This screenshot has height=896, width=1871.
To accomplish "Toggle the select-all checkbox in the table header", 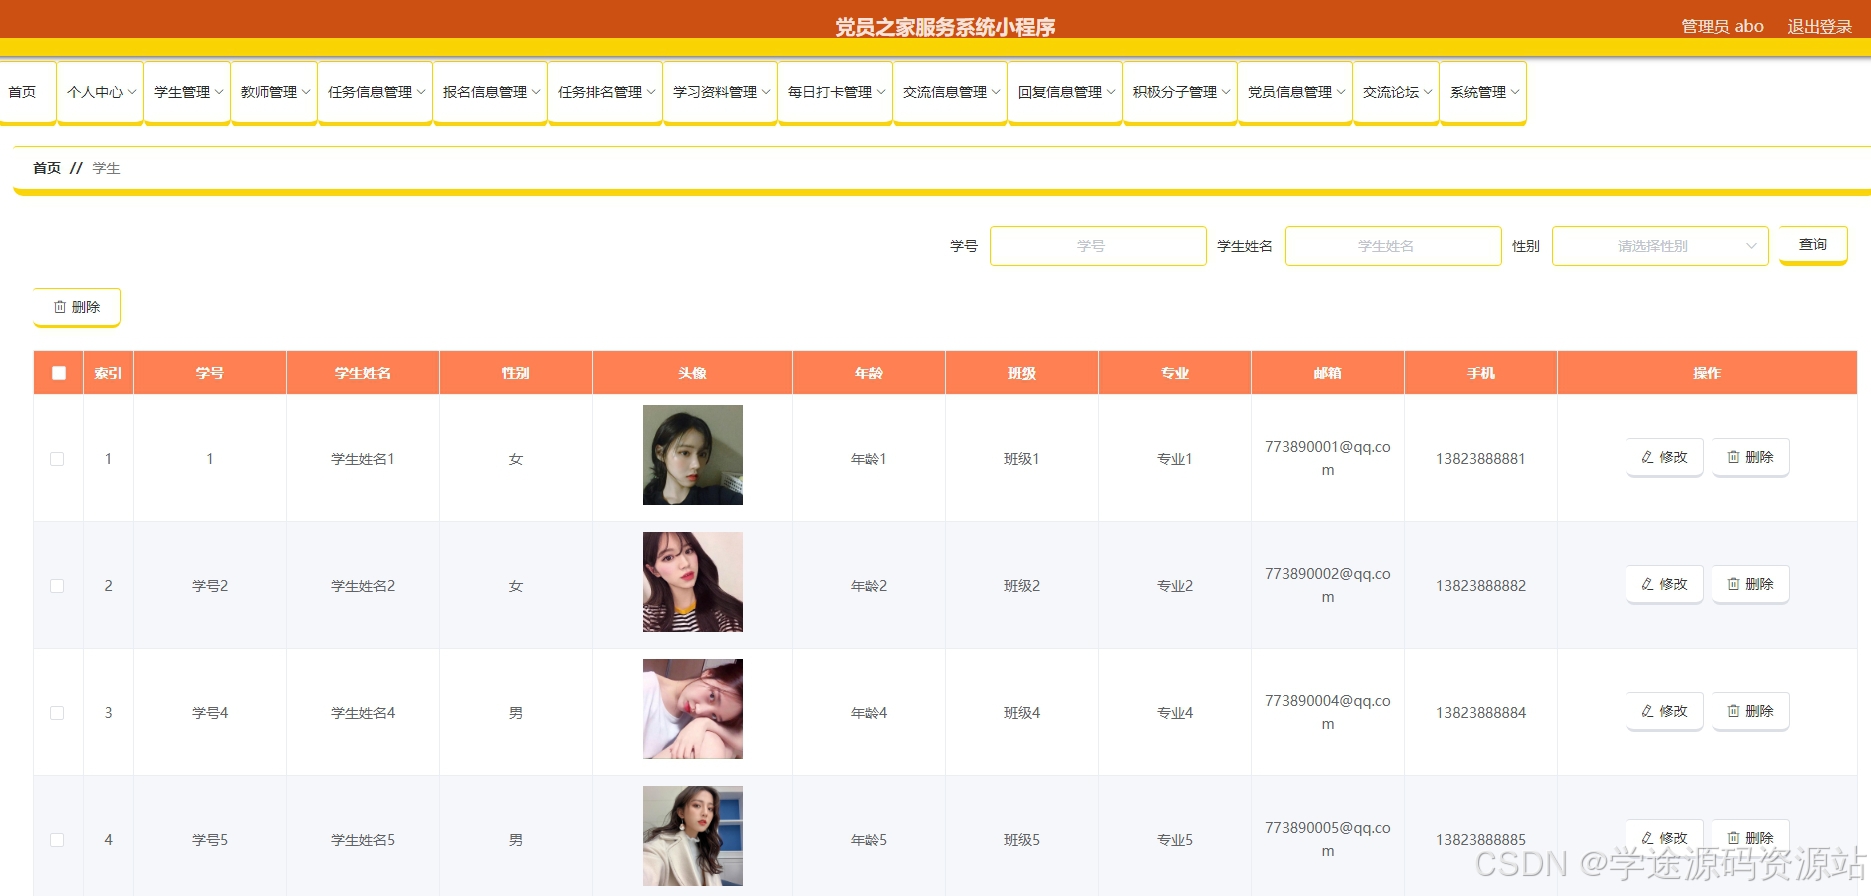I will click(59, 373).
